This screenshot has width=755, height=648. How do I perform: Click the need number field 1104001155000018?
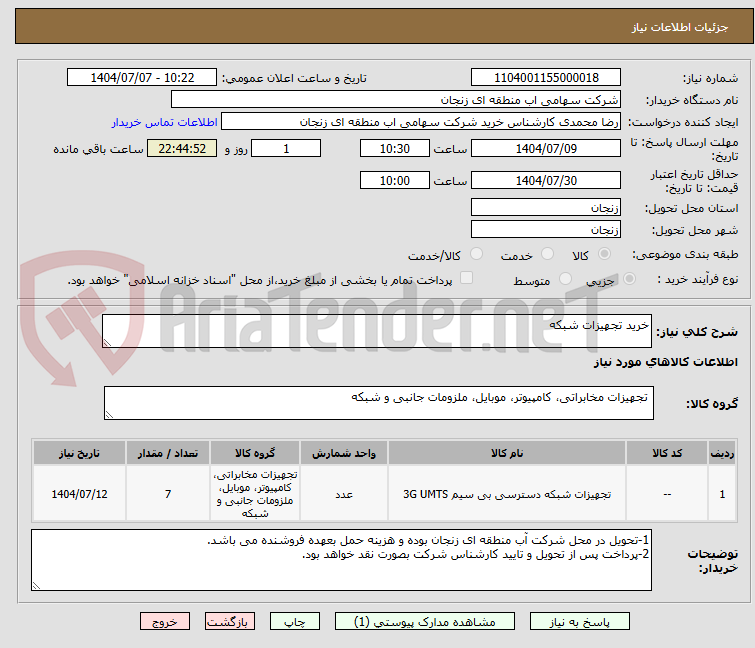tap(546, 78)
